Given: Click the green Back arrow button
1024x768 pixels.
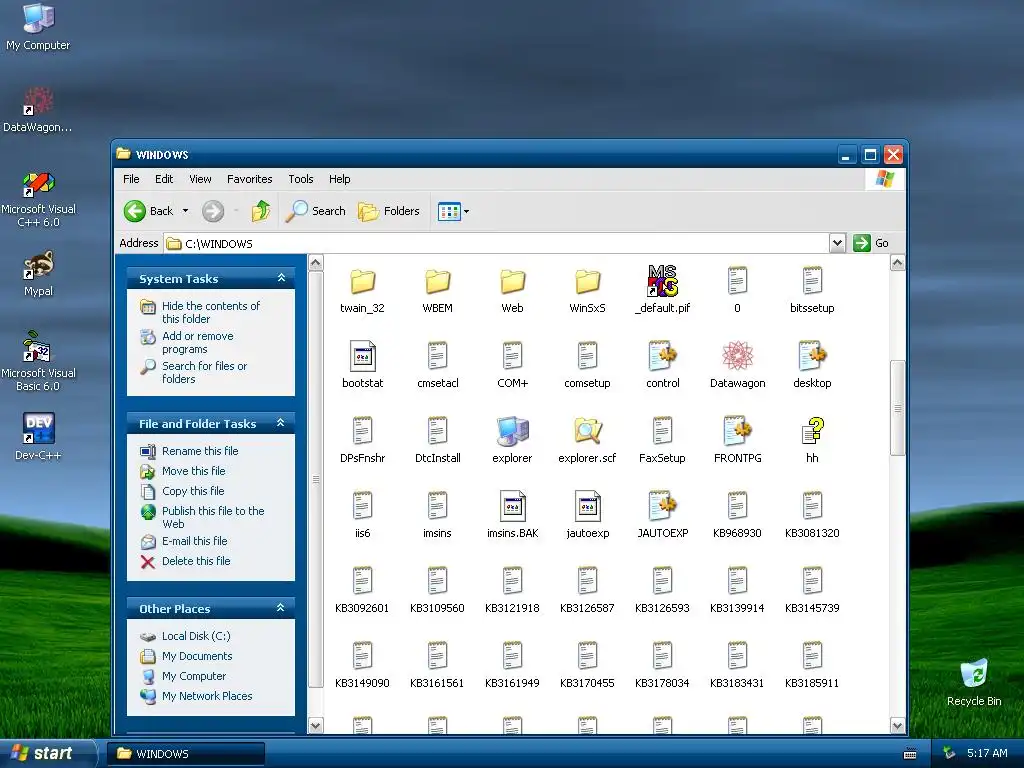Looking at the screenshot, I should pyautogui.click(x=135, y=211).
